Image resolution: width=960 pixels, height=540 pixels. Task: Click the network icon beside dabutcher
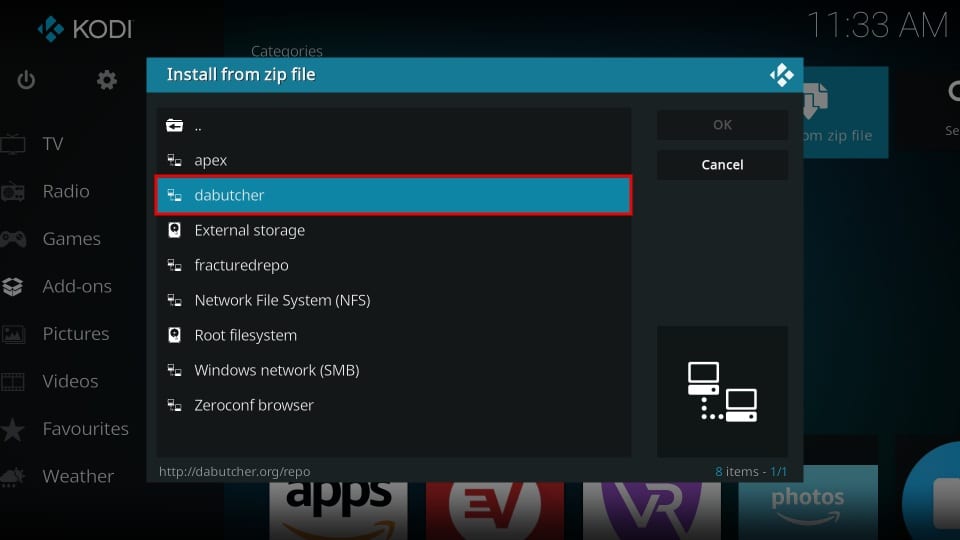(x=174, y=195)
